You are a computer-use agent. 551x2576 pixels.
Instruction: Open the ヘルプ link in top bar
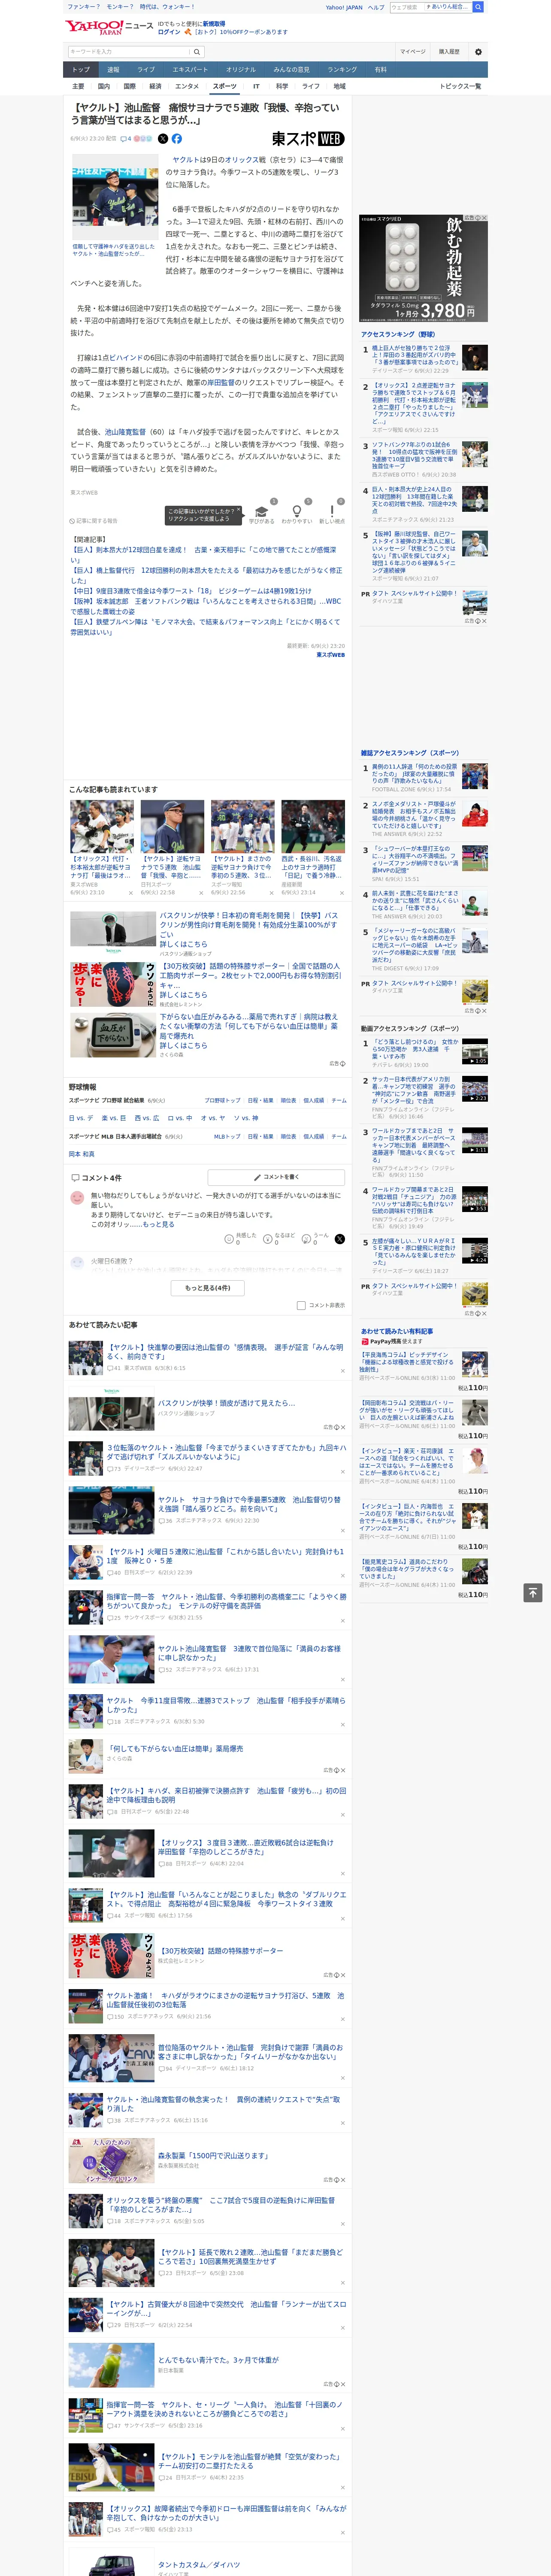point(376,7)
